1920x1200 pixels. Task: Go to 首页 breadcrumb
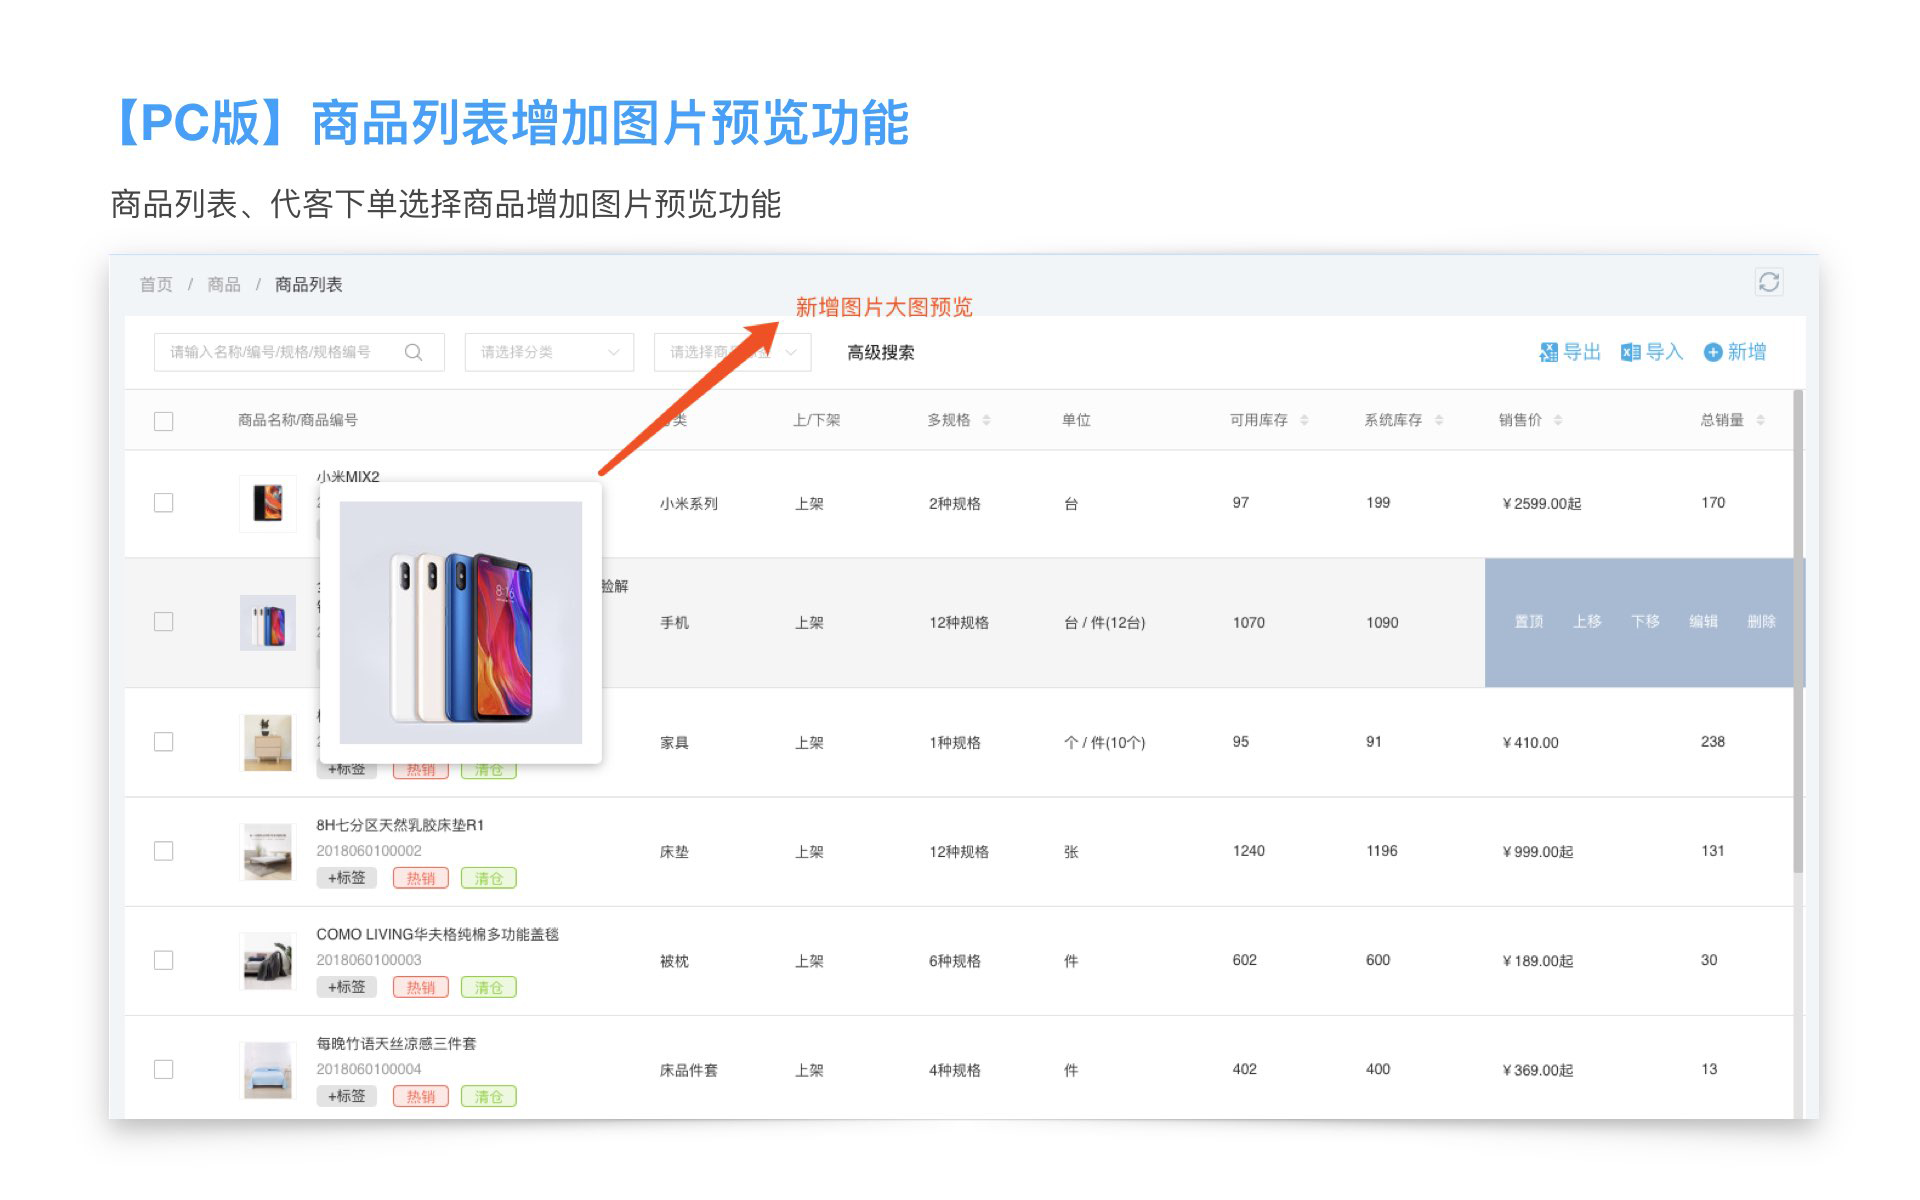[156, 285]
